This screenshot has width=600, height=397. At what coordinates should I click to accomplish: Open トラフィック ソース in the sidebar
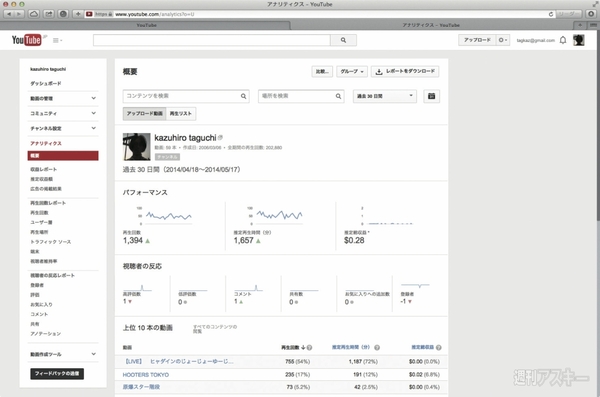(x=51, y=242)
